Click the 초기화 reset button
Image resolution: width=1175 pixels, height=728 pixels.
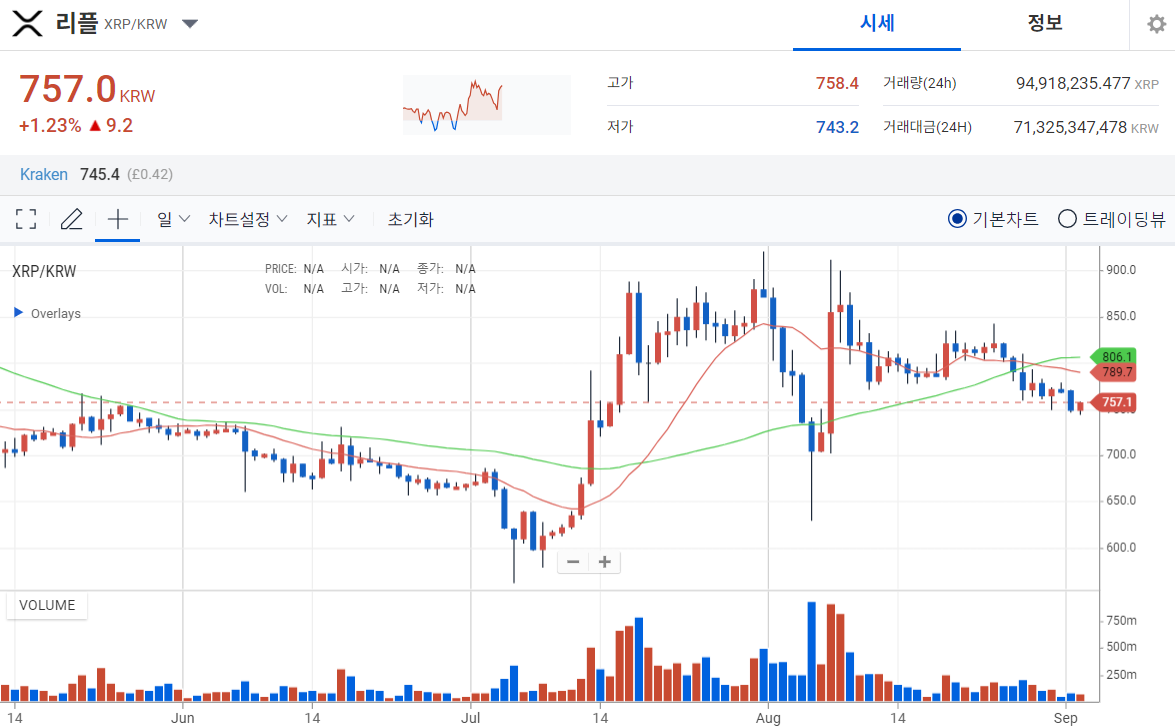[x=410, y=219]
